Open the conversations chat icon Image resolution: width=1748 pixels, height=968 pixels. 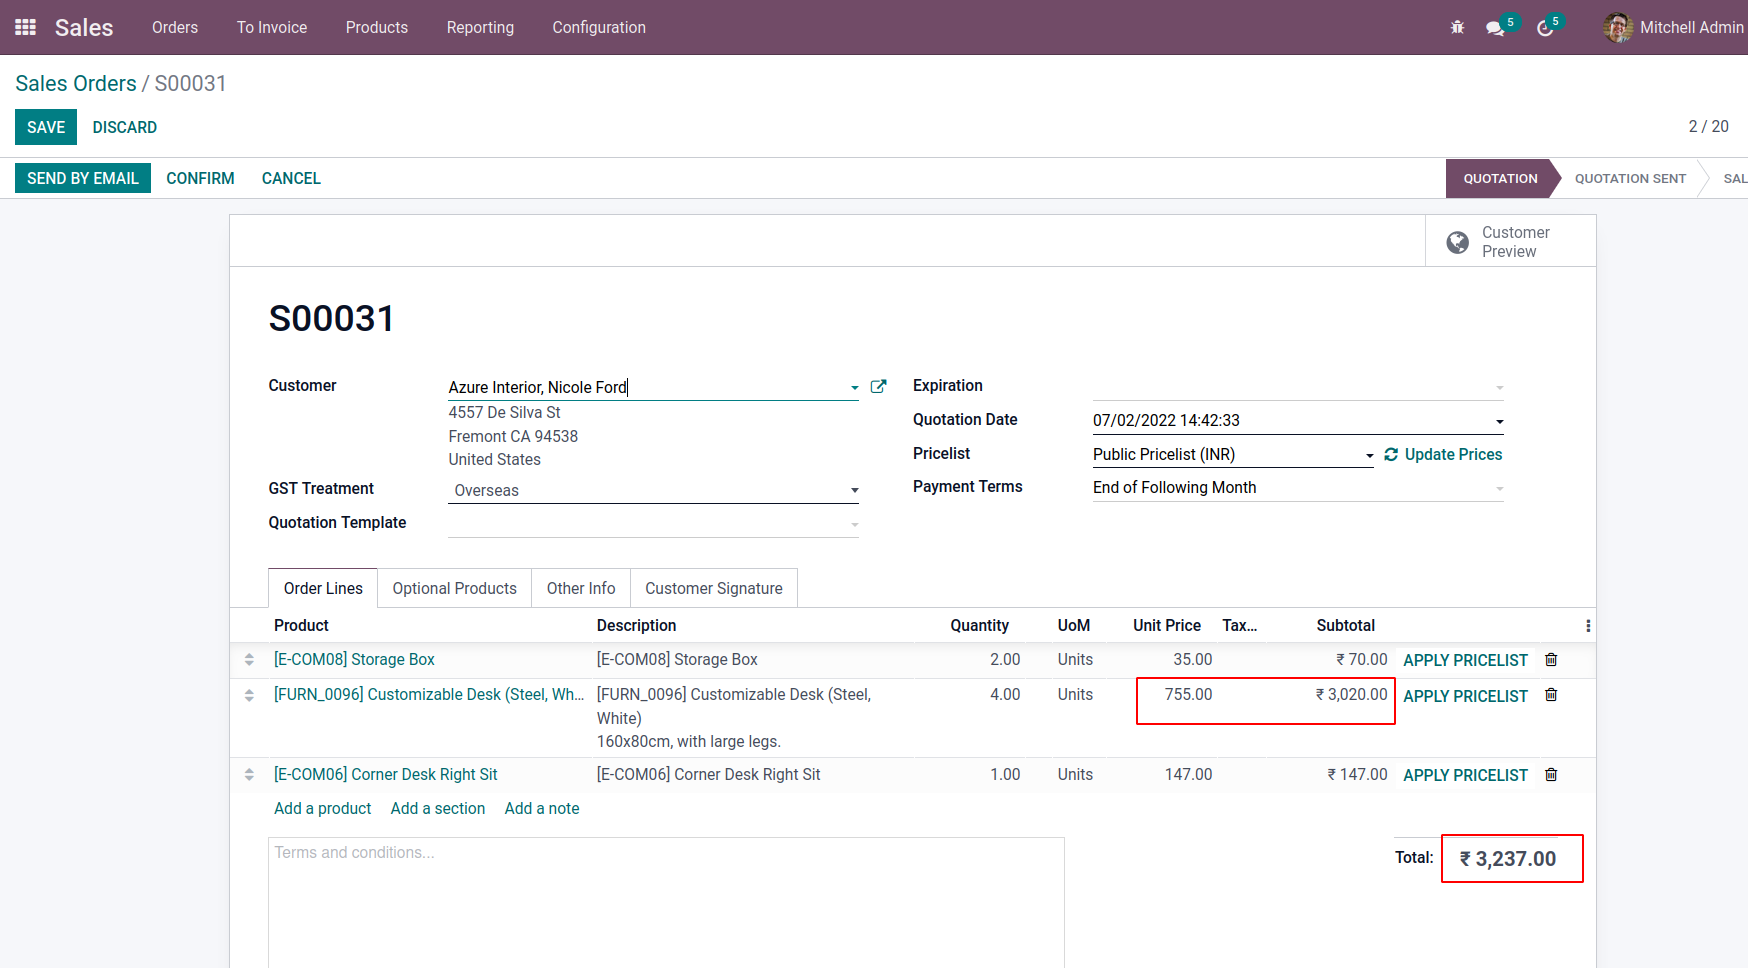click(x=1495, y=28)
